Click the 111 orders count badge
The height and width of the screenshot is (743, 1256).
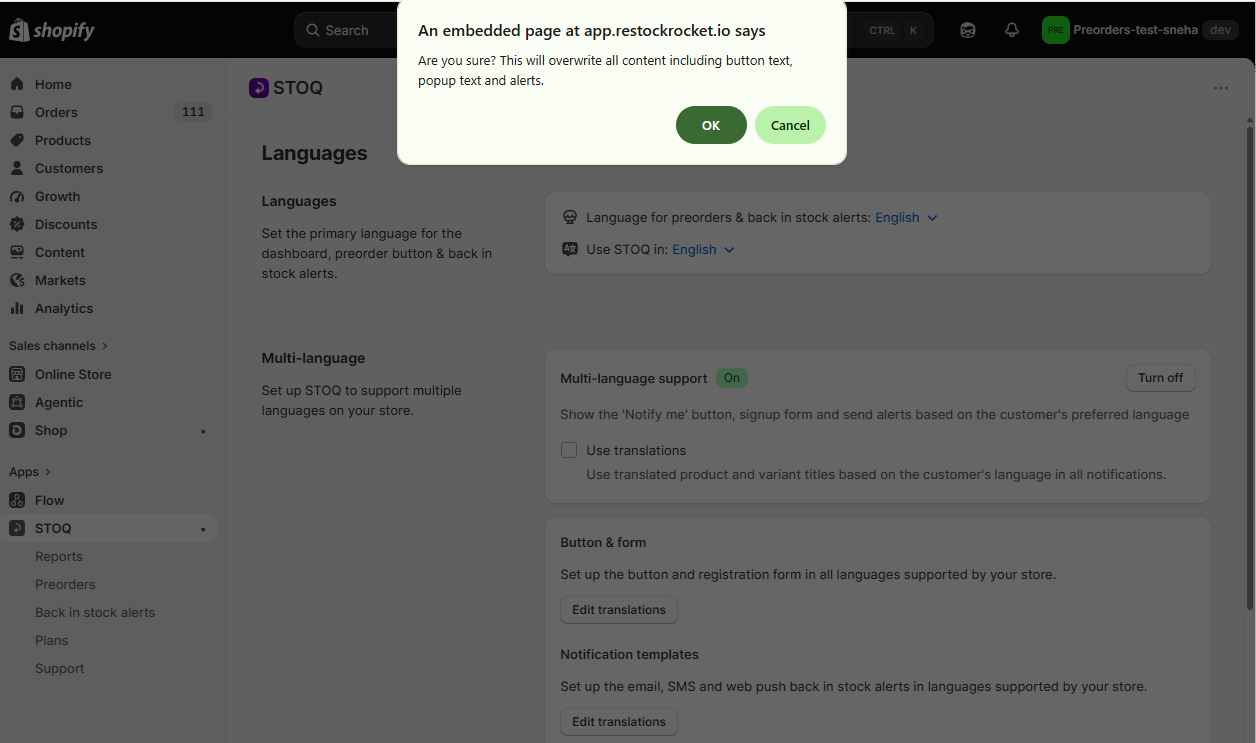[x=193, y=112]
